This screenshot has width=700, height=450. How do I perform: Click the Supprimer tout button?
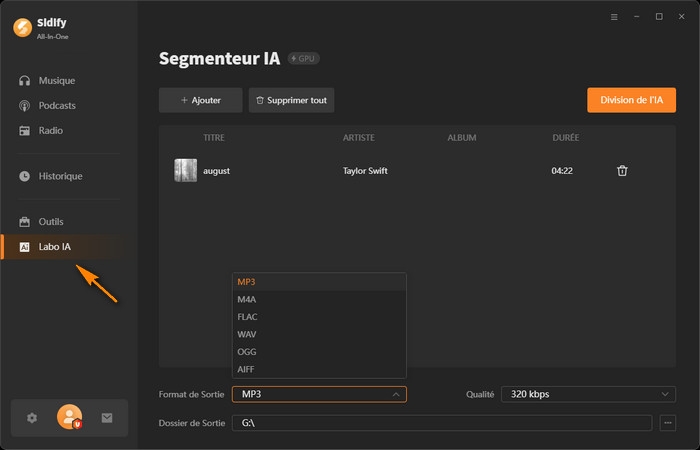[291, 100]
